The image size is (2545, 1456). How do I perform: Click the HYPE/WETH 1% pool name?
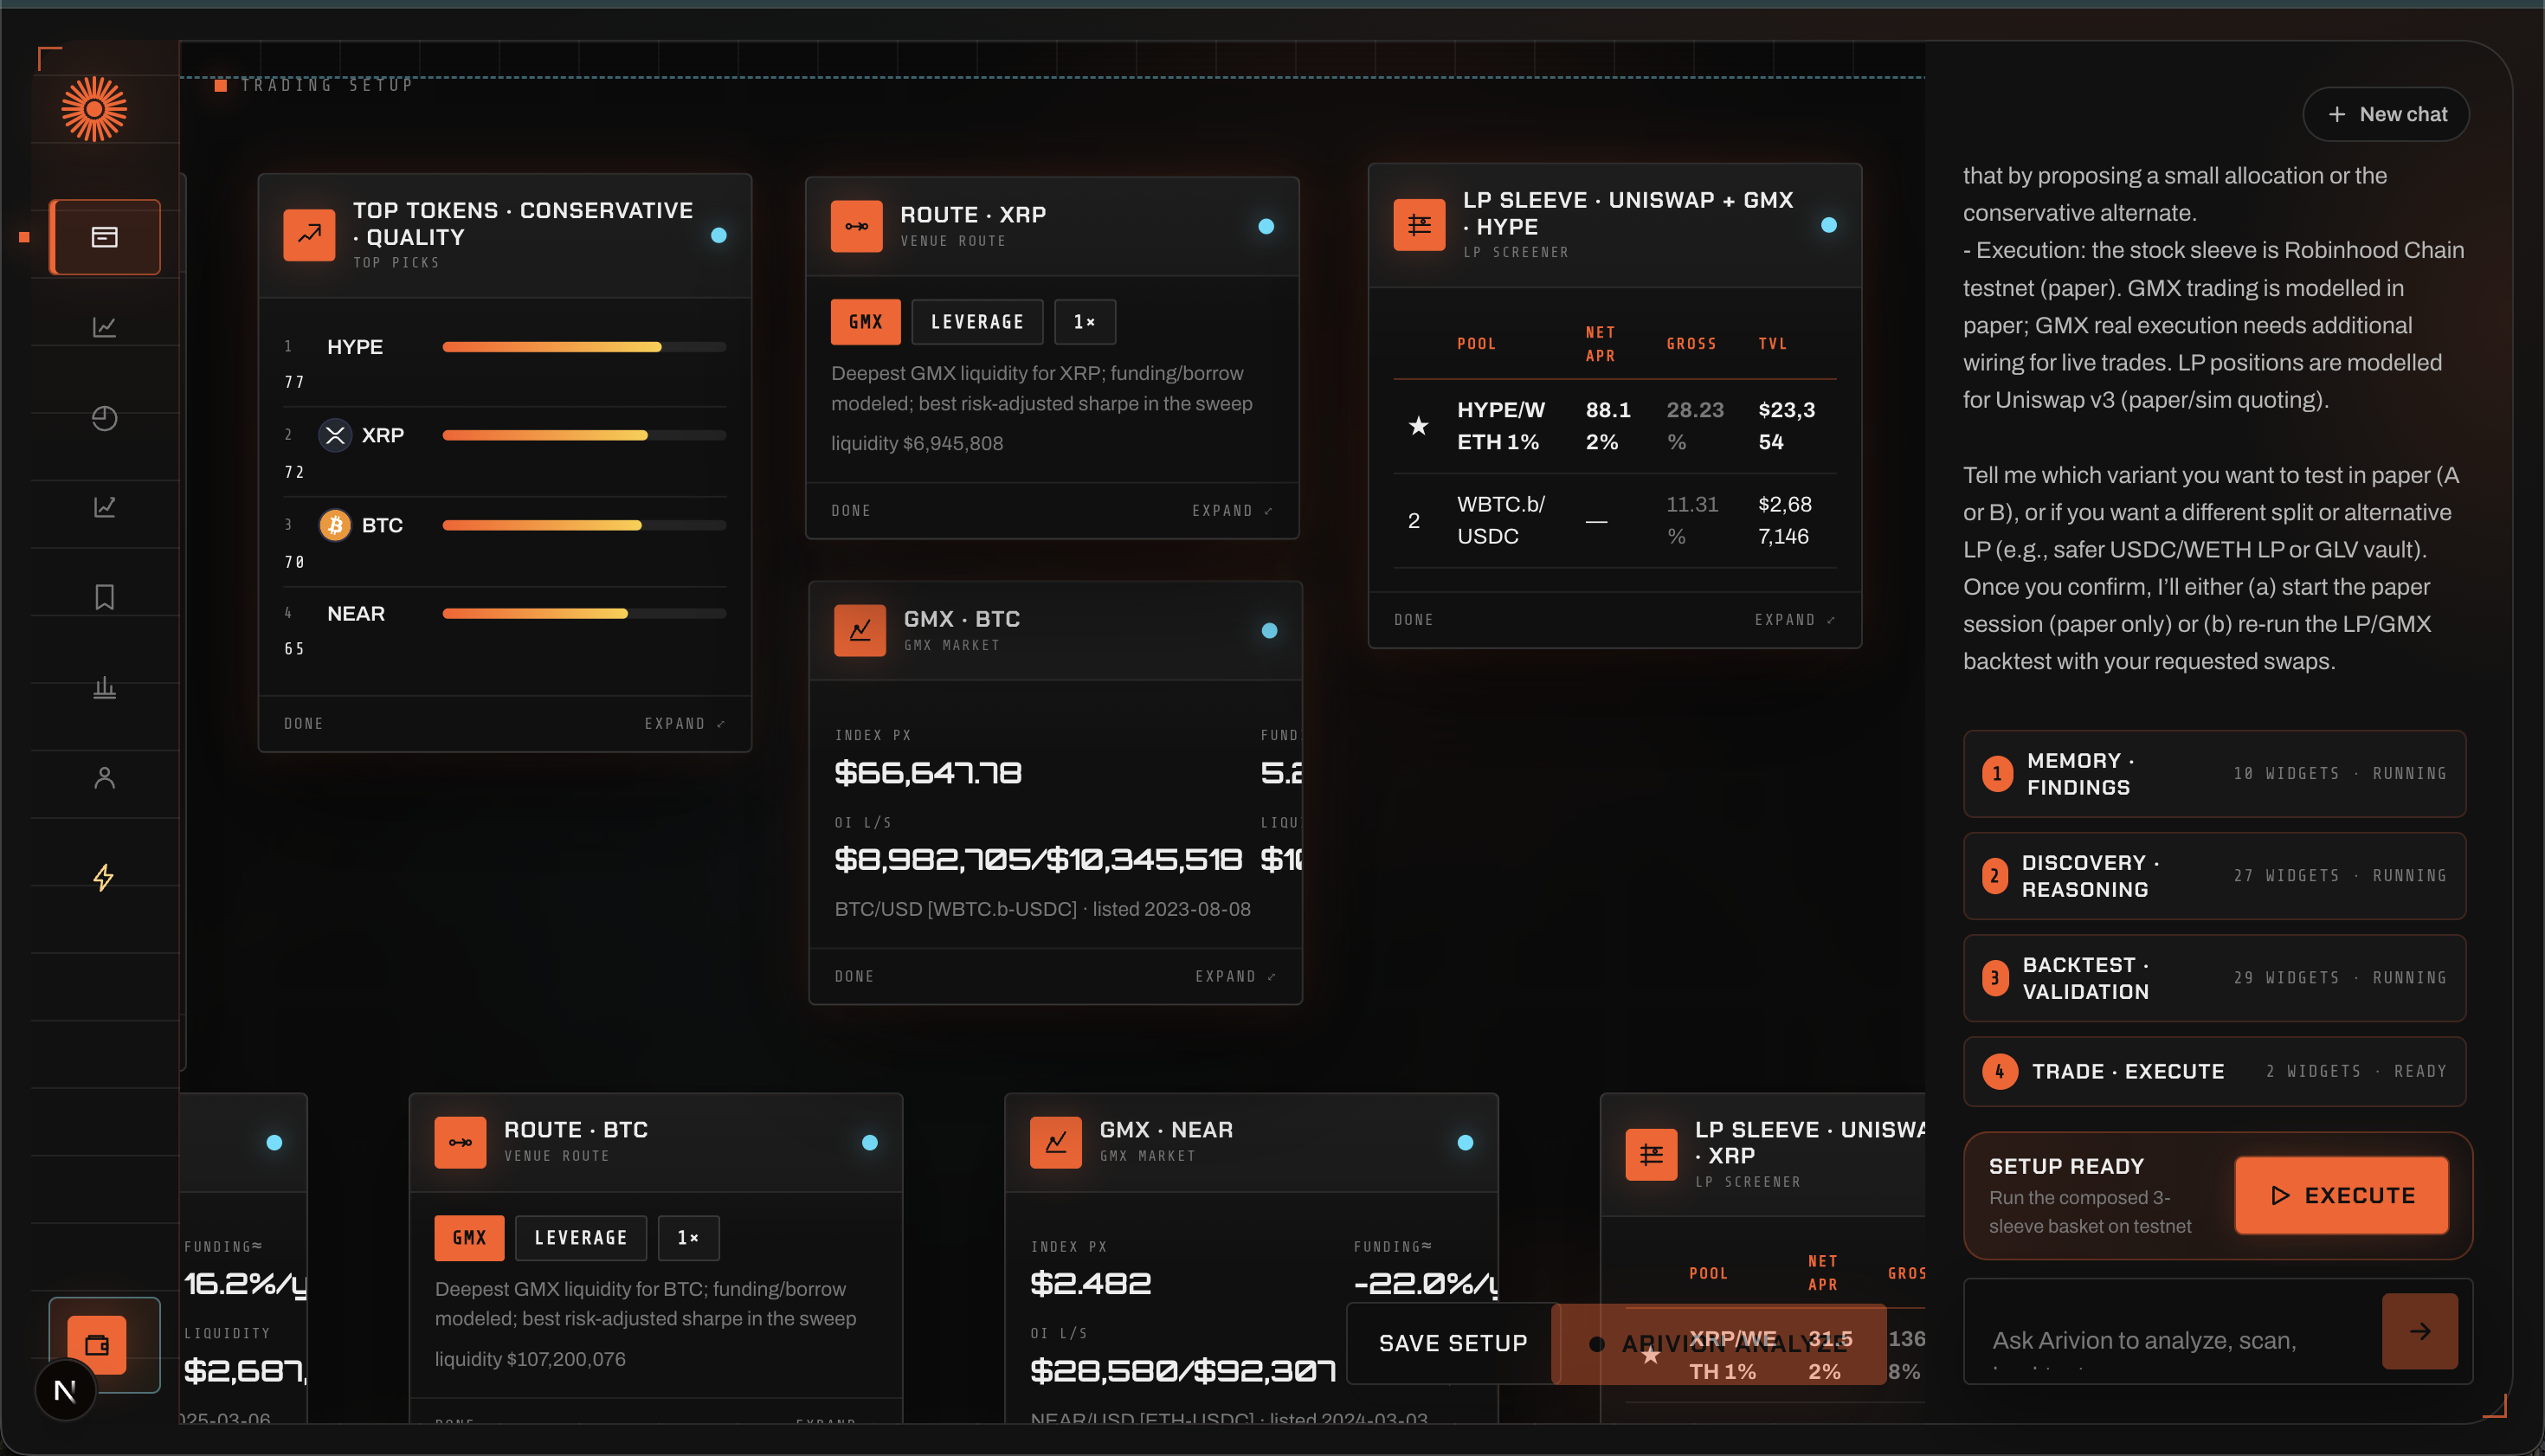click(x=1501, y=426)
